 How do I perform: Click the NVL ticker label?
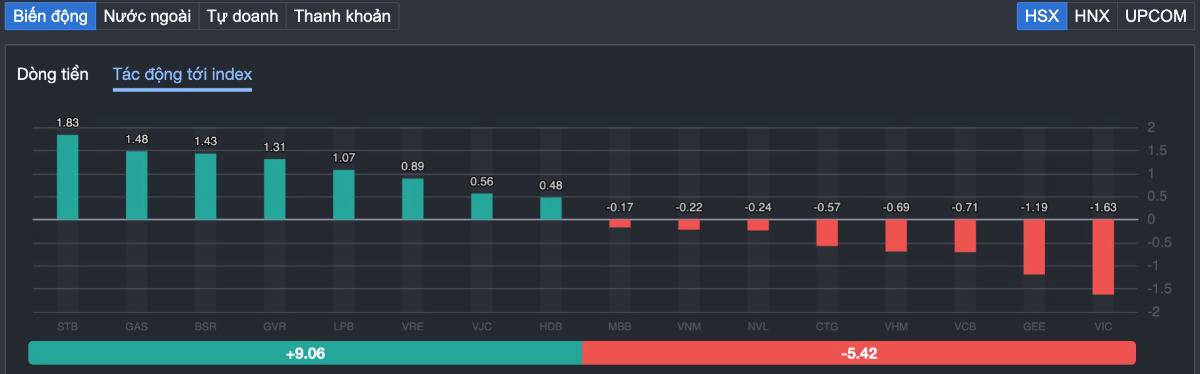(758, 327)
